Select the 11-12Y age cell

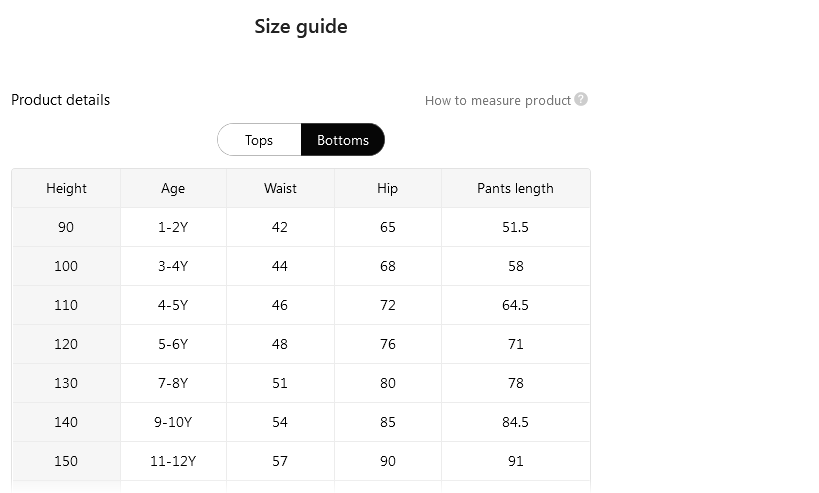[173, 461]
